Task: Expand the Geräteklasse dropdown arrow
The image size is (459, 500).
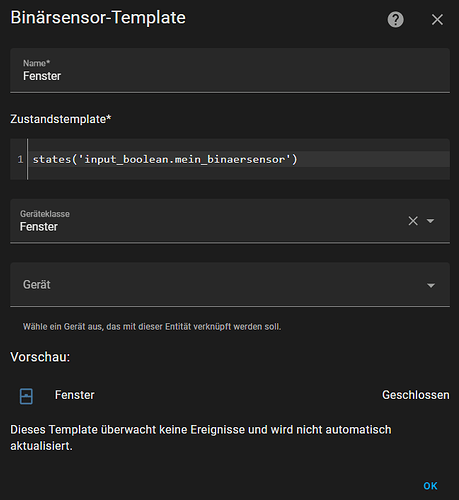Action: tap(430, 221)
